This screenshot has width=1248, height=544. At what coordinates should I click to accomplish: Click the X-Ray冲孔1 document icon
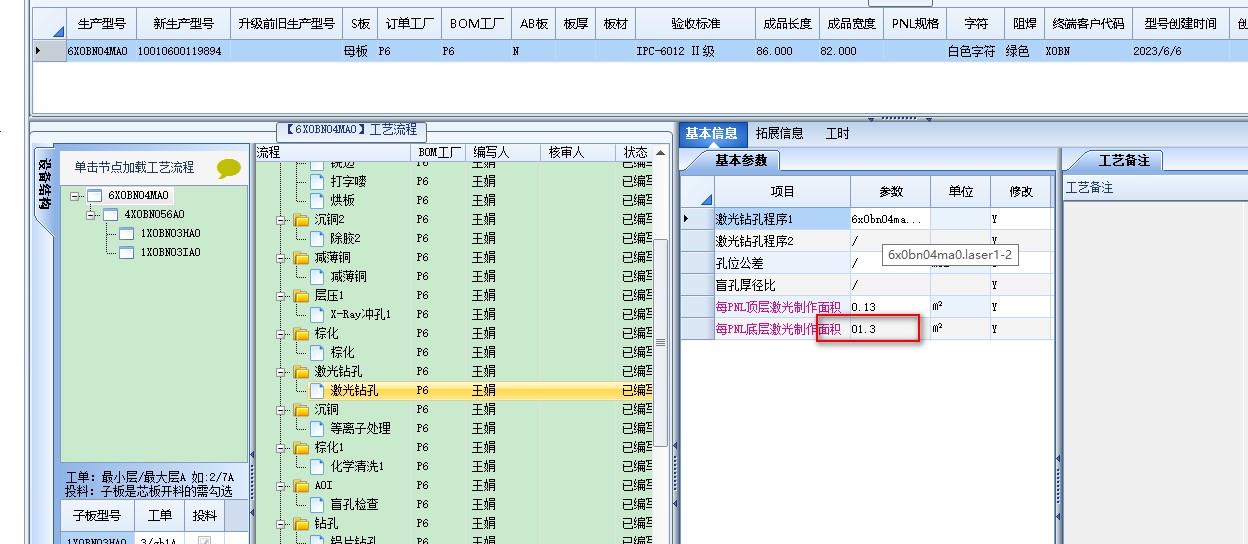(317, 314)
